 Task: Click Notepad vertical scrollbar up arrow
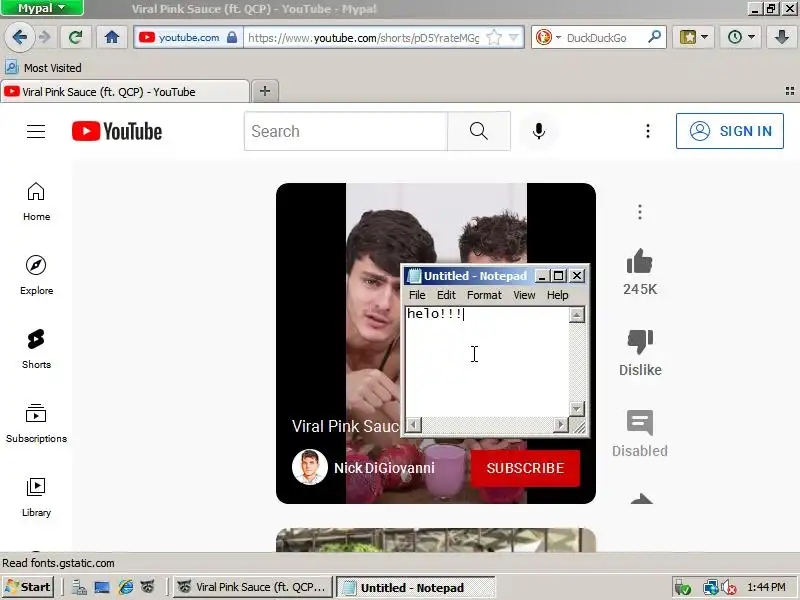click(577, 315)
